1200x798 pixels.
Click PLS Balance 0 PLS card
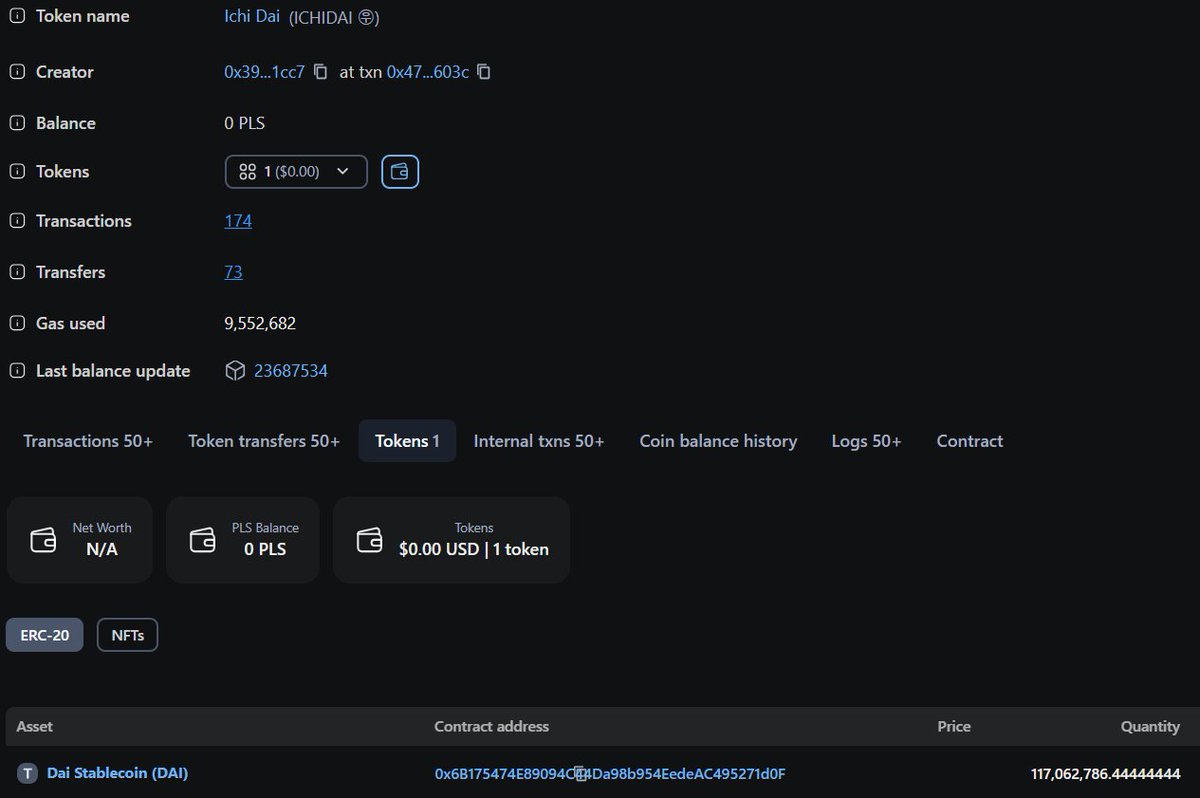pyautogui.click(x=243, y=540)
